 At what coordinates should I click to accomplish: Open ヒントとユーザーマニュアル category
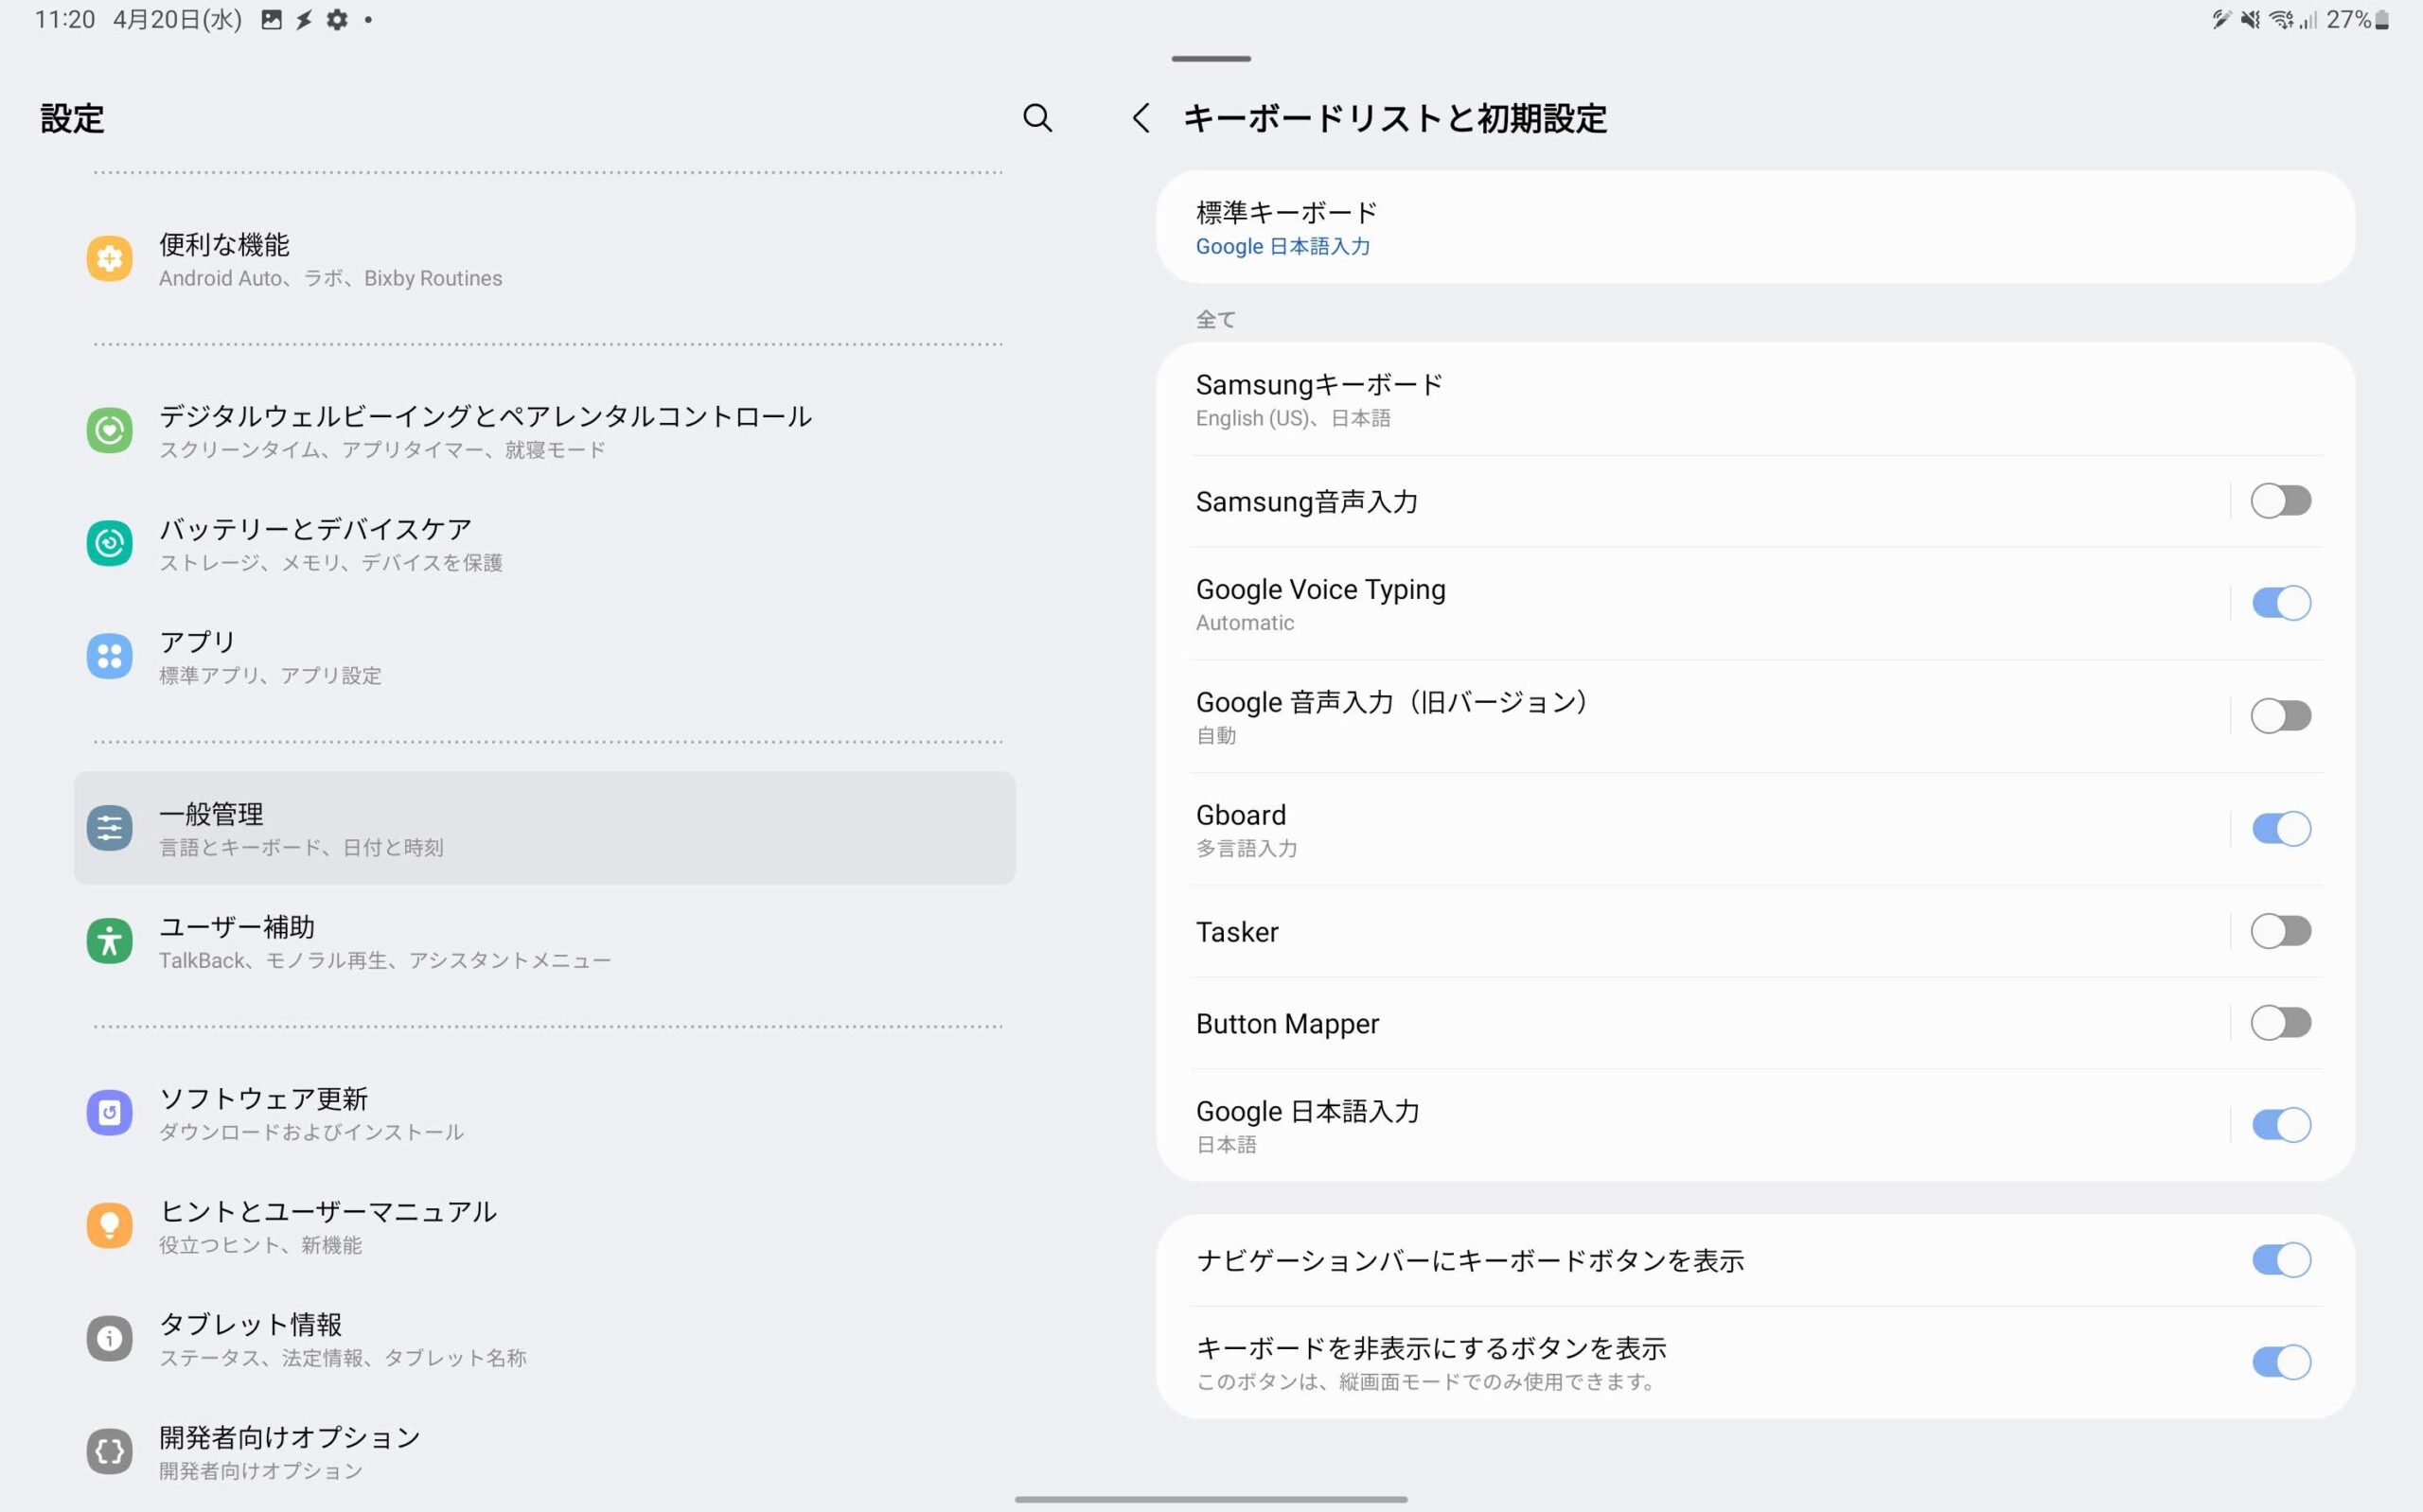[x=545, y=1226]
